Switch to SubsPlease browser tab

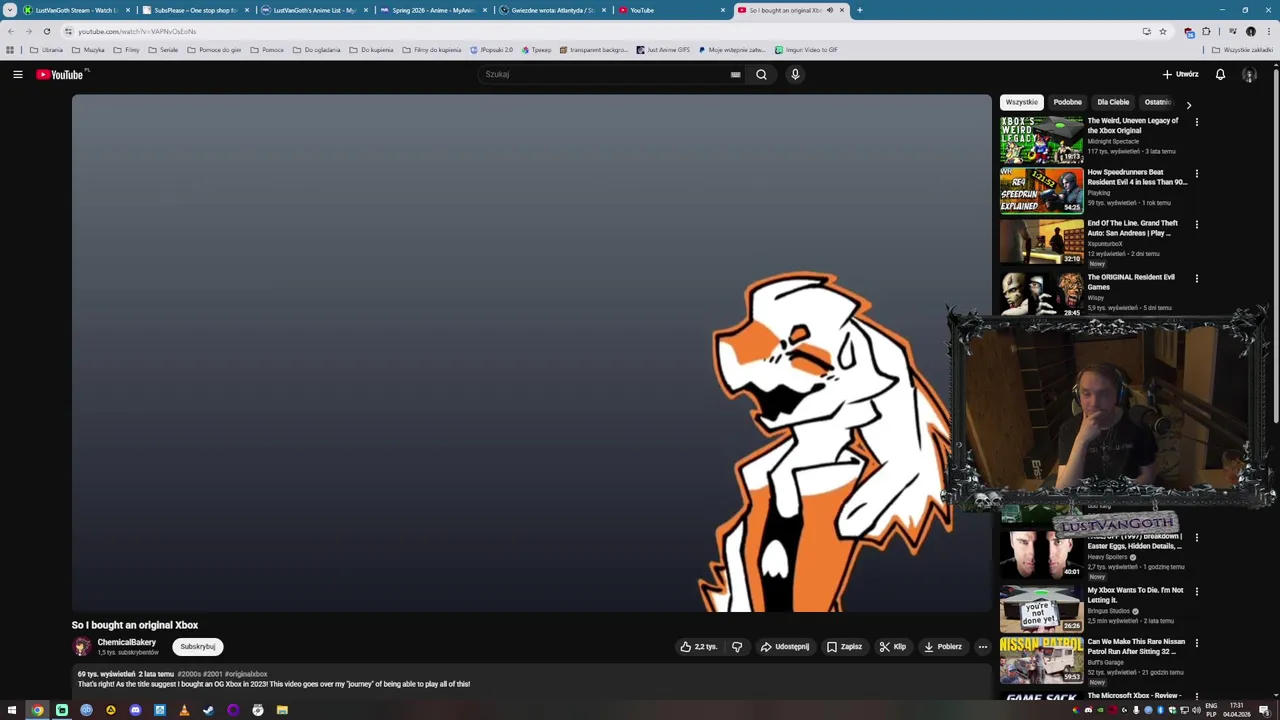tap(195, 10)
